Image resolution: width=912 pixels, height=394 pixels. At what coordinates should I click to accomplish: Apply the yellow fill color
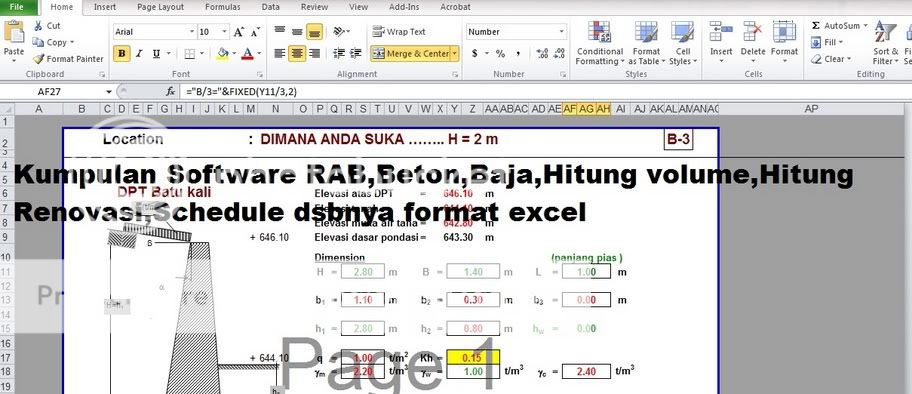point(223,54)
